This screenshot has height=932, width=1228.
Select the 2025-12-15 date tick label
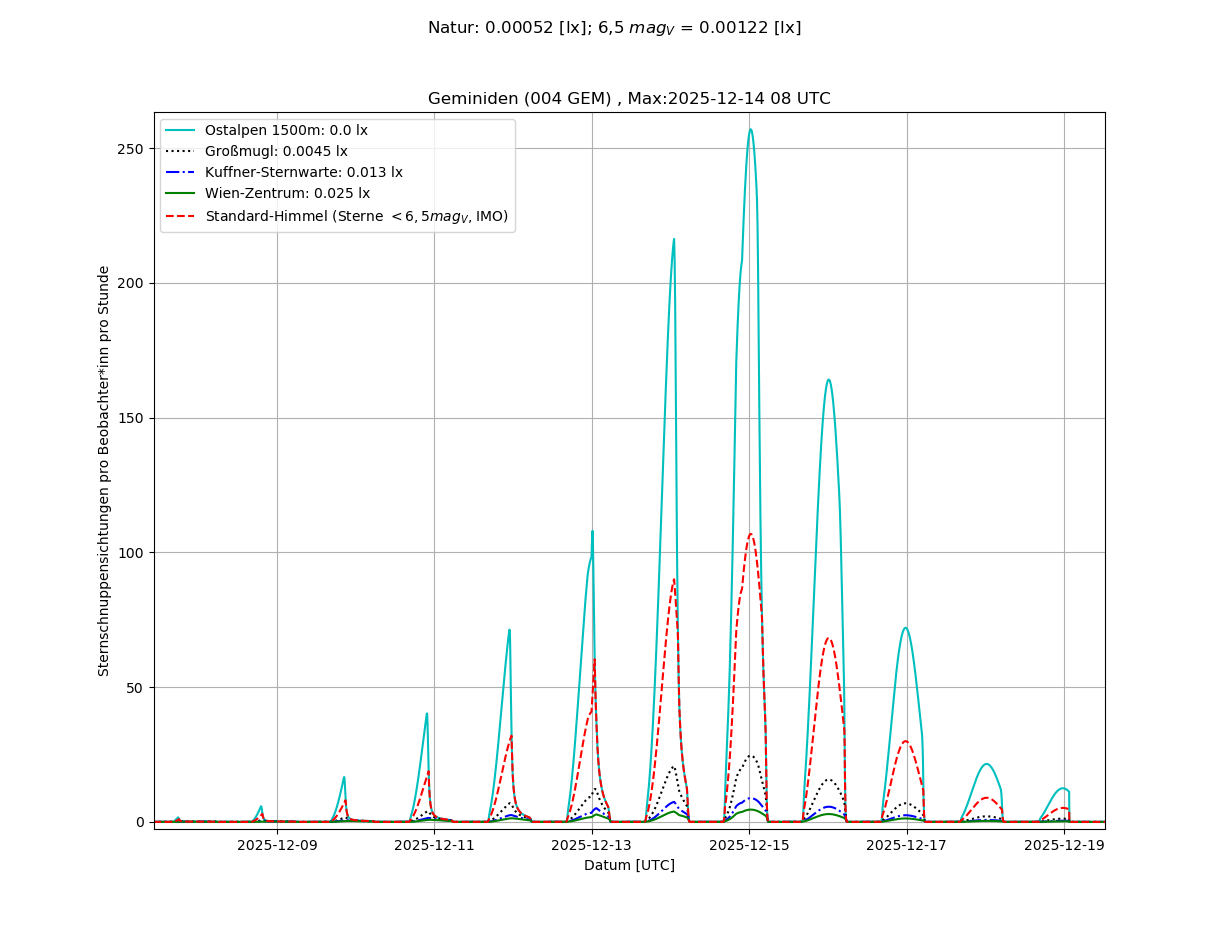coord(749,845)
